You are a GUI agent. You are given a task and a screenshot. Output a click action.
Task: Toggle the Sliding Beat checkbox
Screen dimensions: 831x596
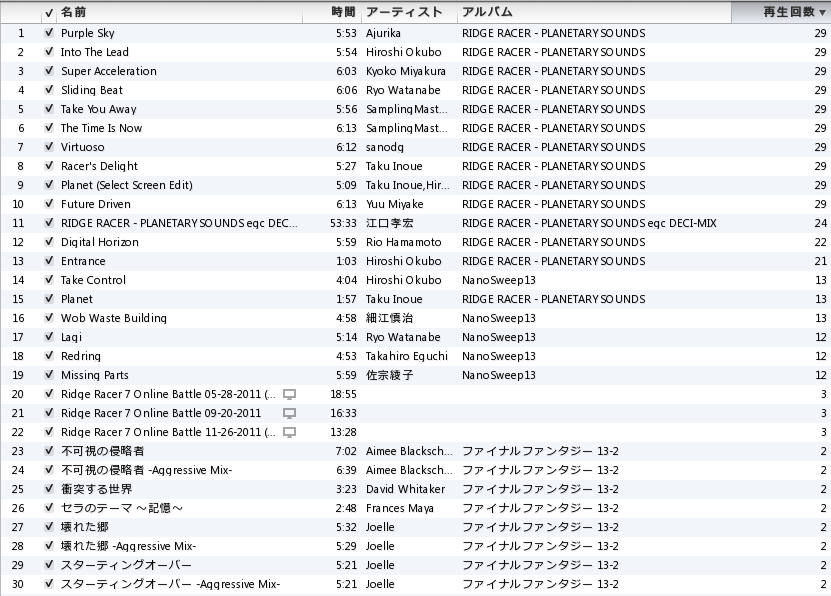[x=49, y=90]
